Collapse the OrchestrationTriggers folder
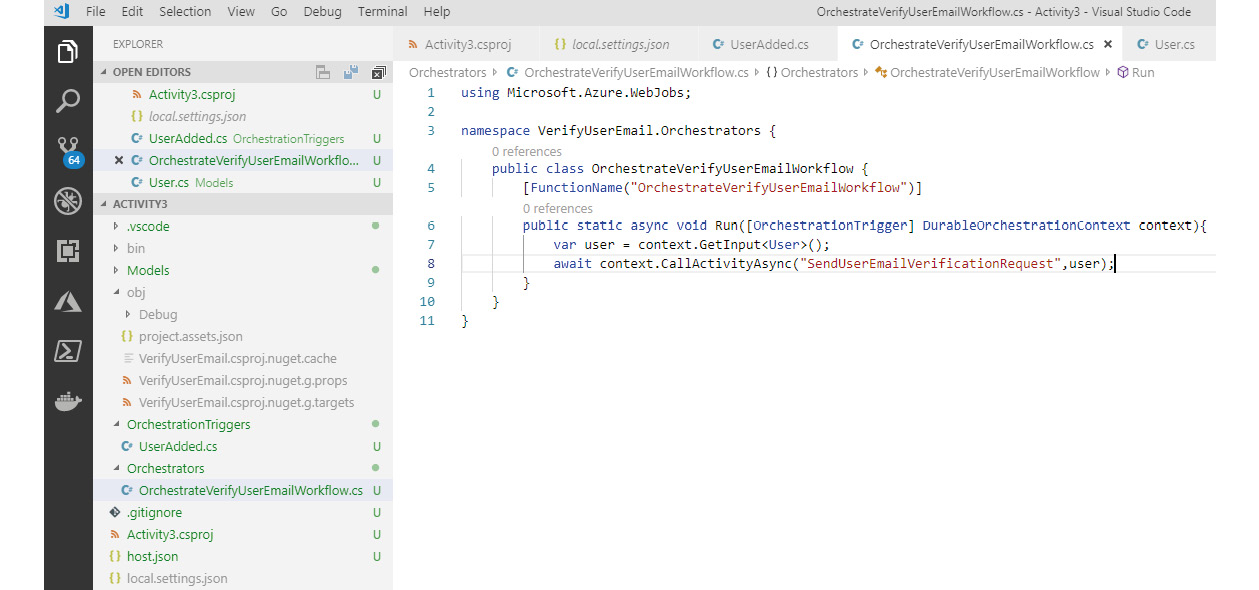Viewport: 1259px width, 590px height. point(188,424)
